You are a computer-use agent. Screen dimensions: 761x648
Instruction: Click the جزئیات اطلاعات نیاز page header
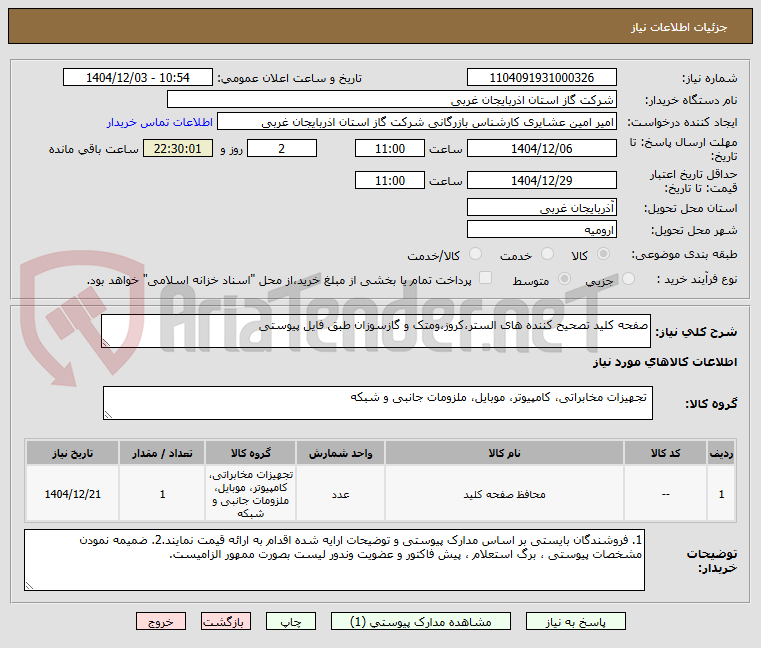(x=380, y=27)
